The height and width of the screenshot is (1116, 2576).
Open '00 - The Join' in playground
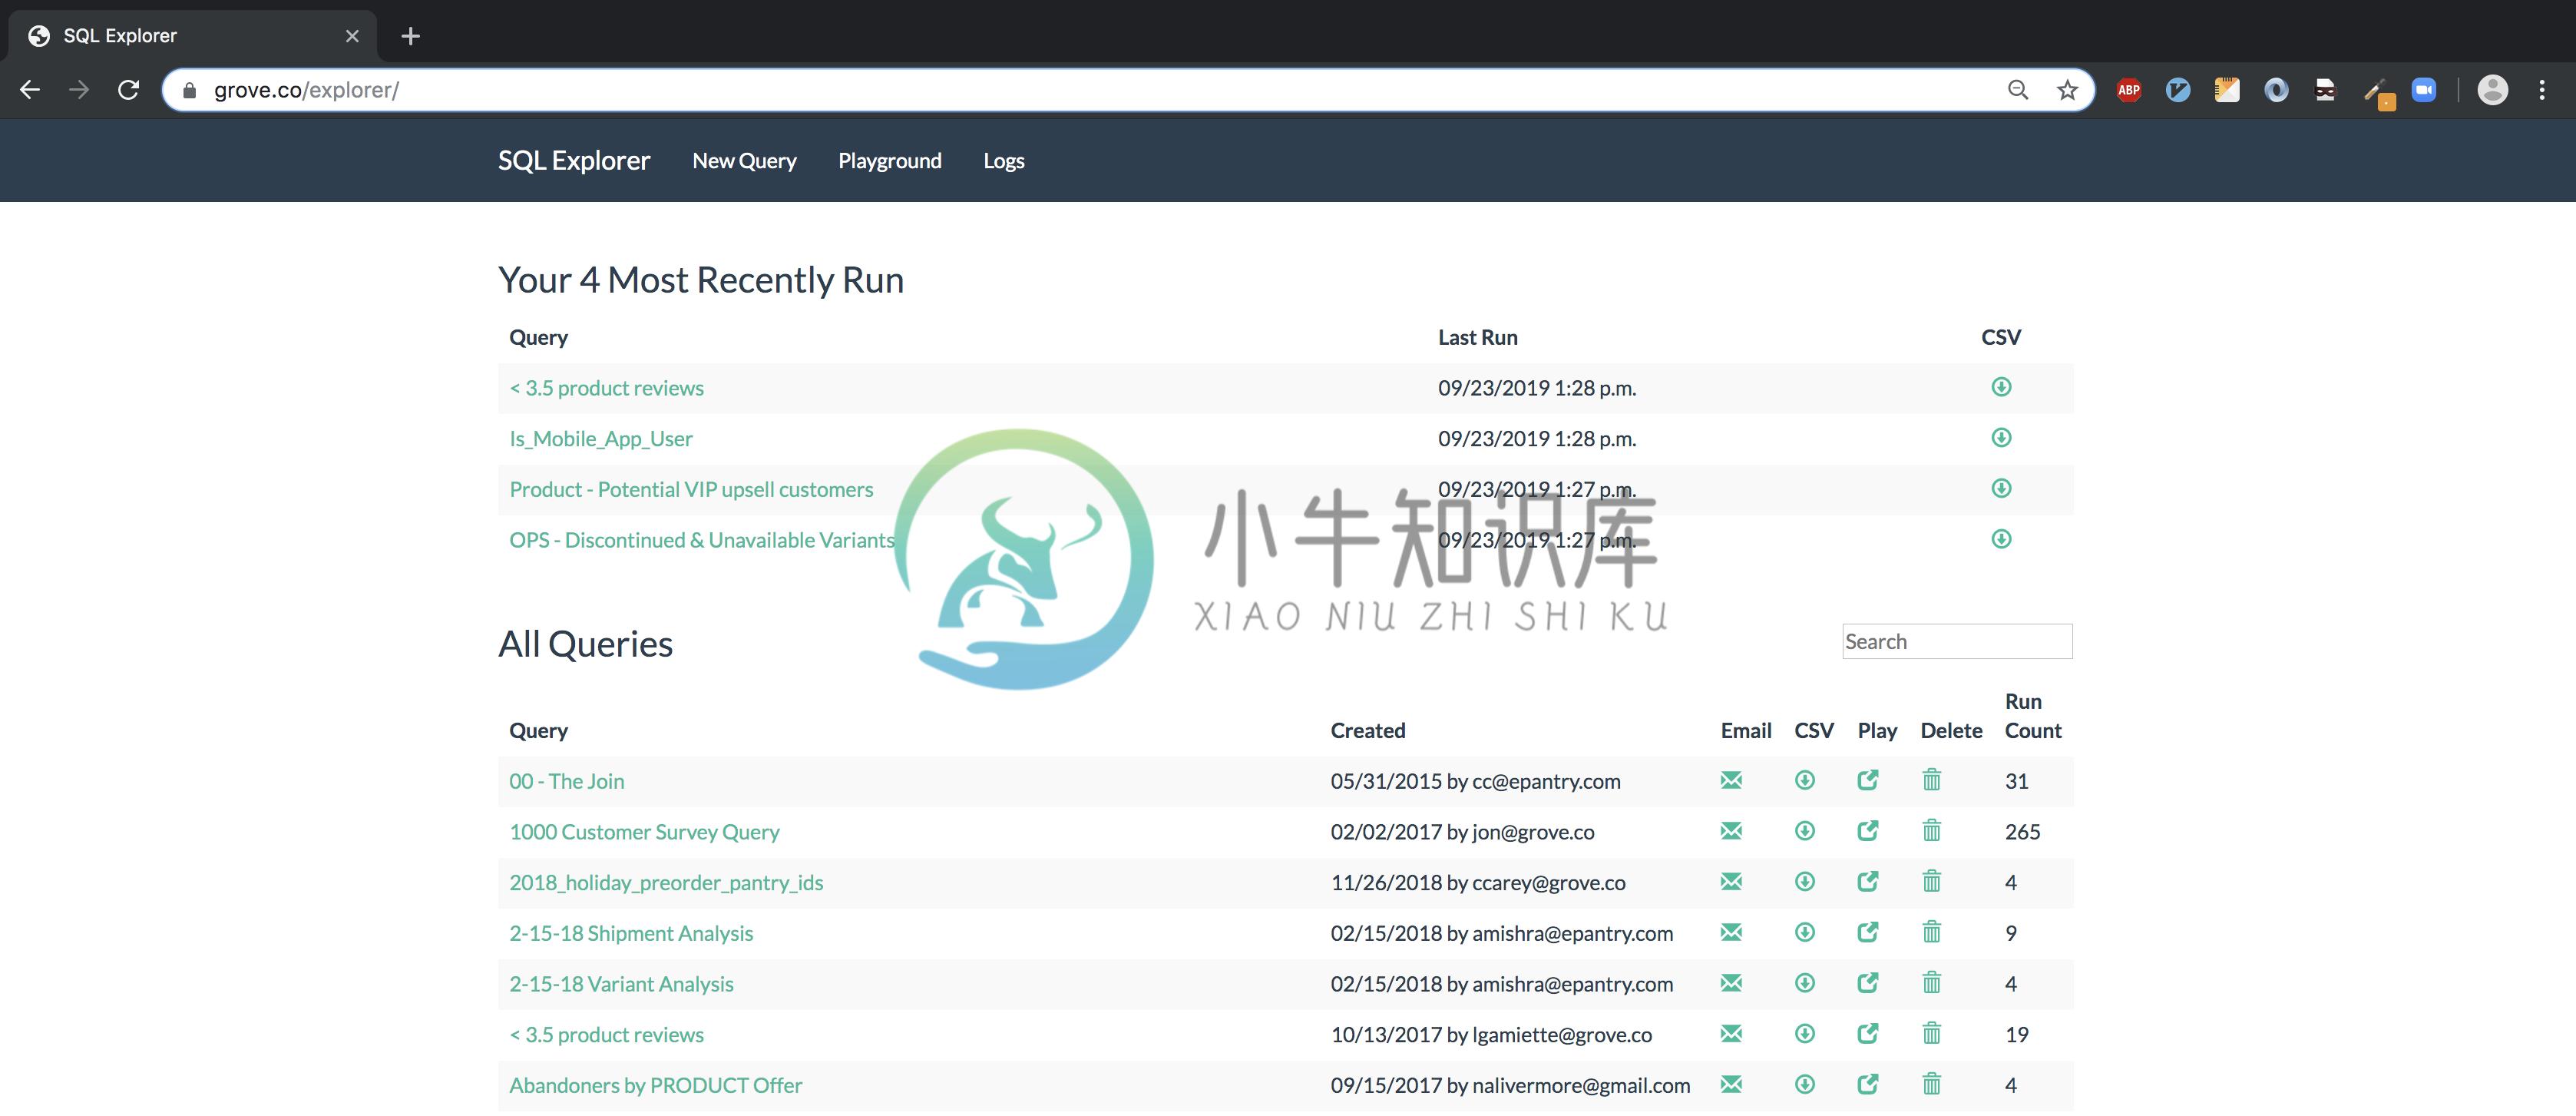click(1868, 780)
